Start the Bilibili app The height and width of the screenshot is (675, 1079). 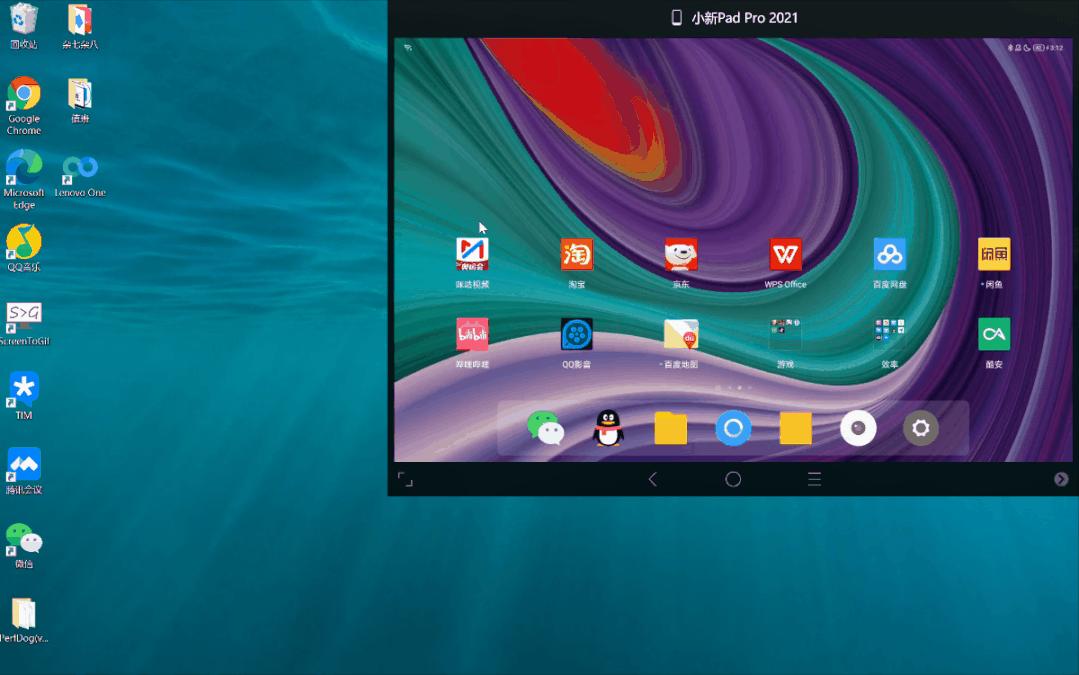pyautogui.click(x=471, y=334)
